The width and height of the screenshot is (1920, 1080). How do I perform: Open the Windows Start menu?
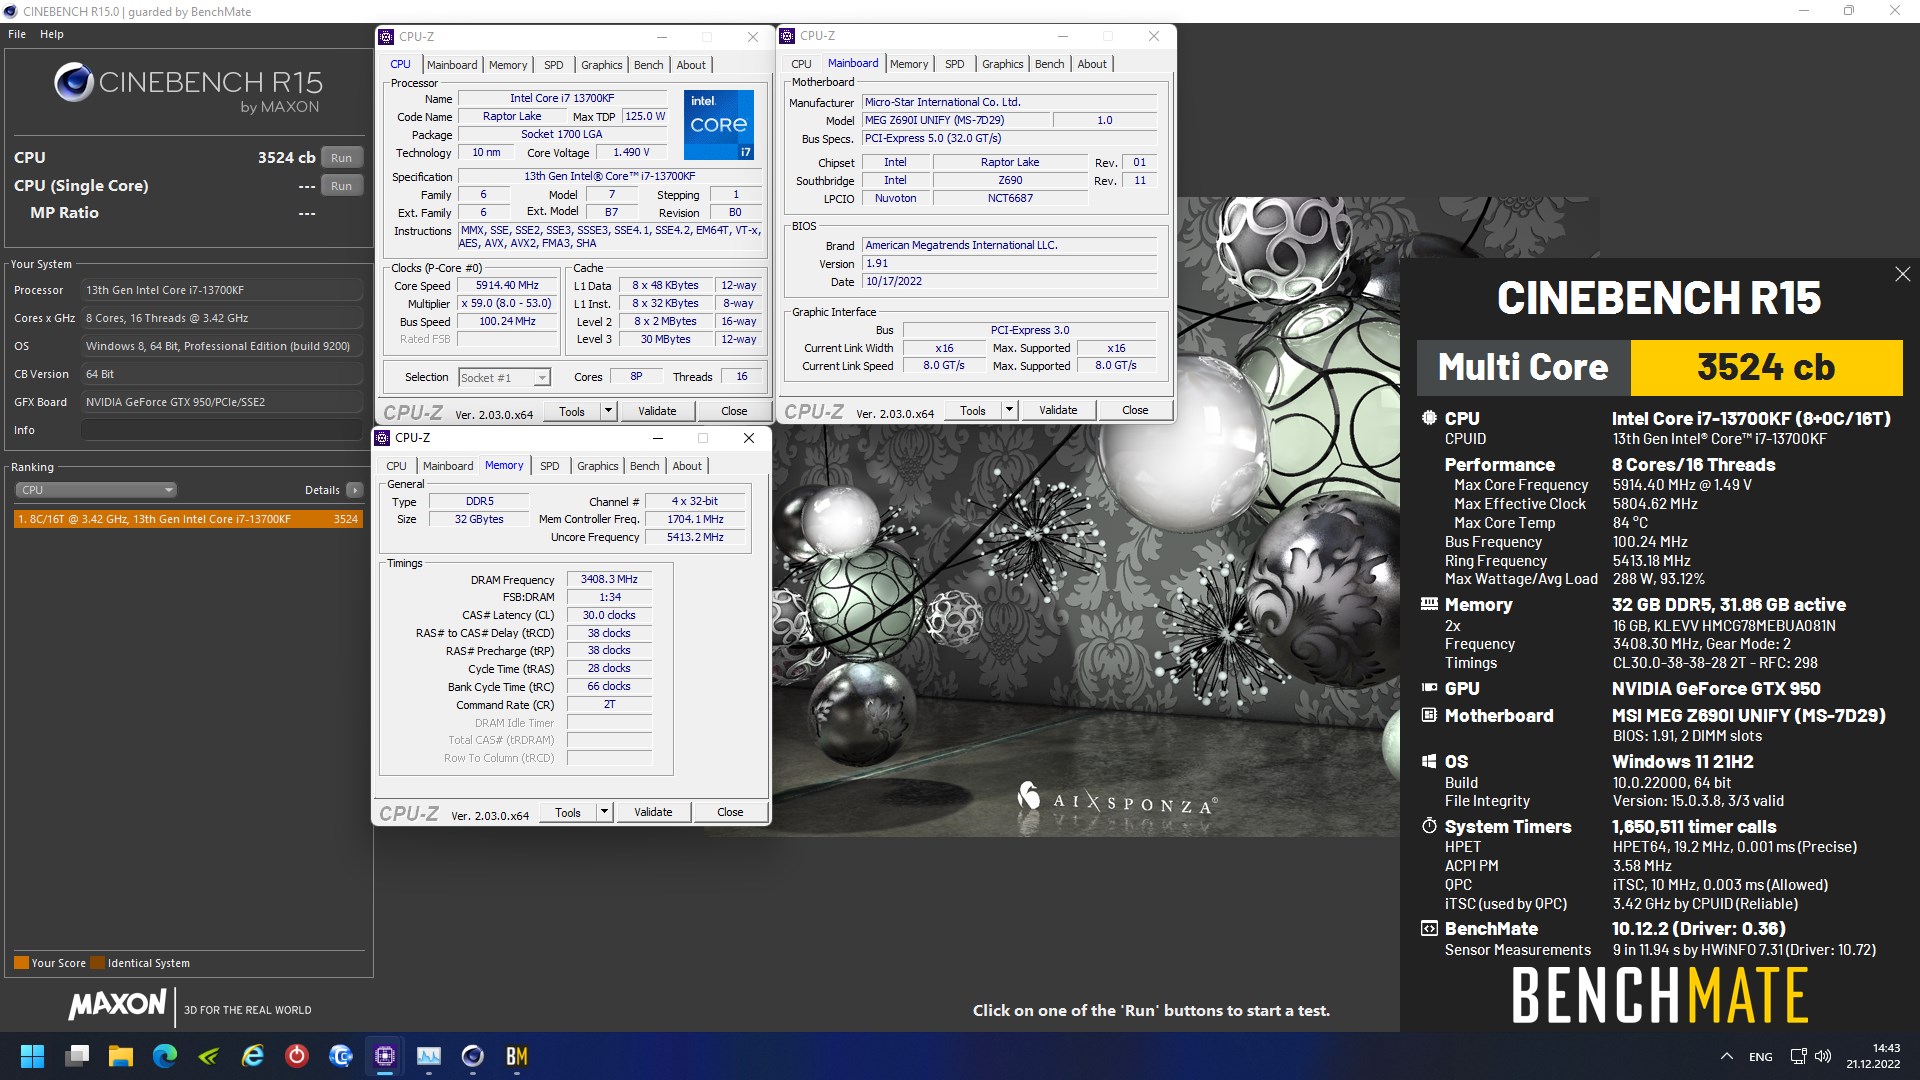(x=32, y=1056)
